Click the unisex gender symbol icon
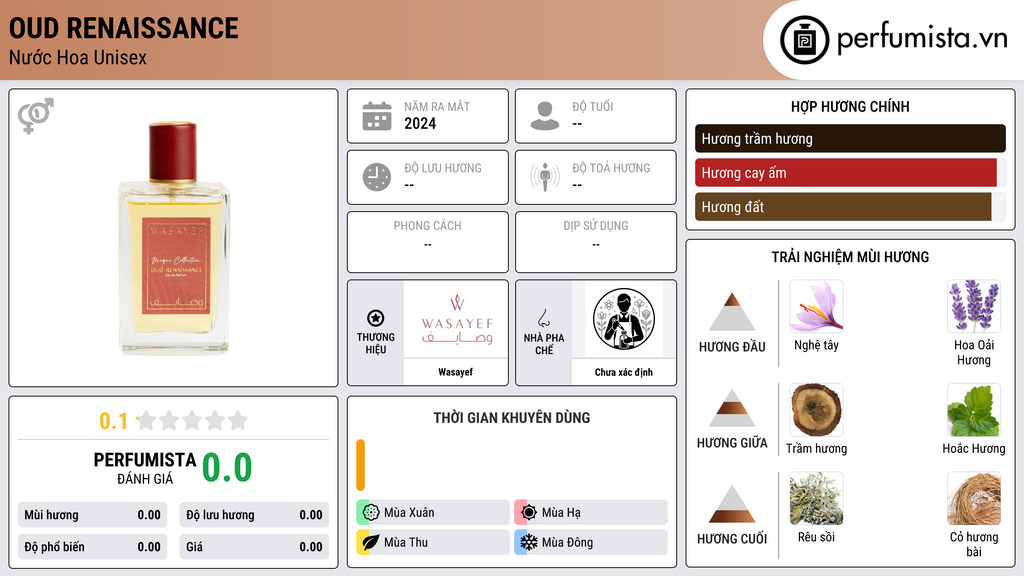This screenshot has height=576, width=1024. click(36, 116)
